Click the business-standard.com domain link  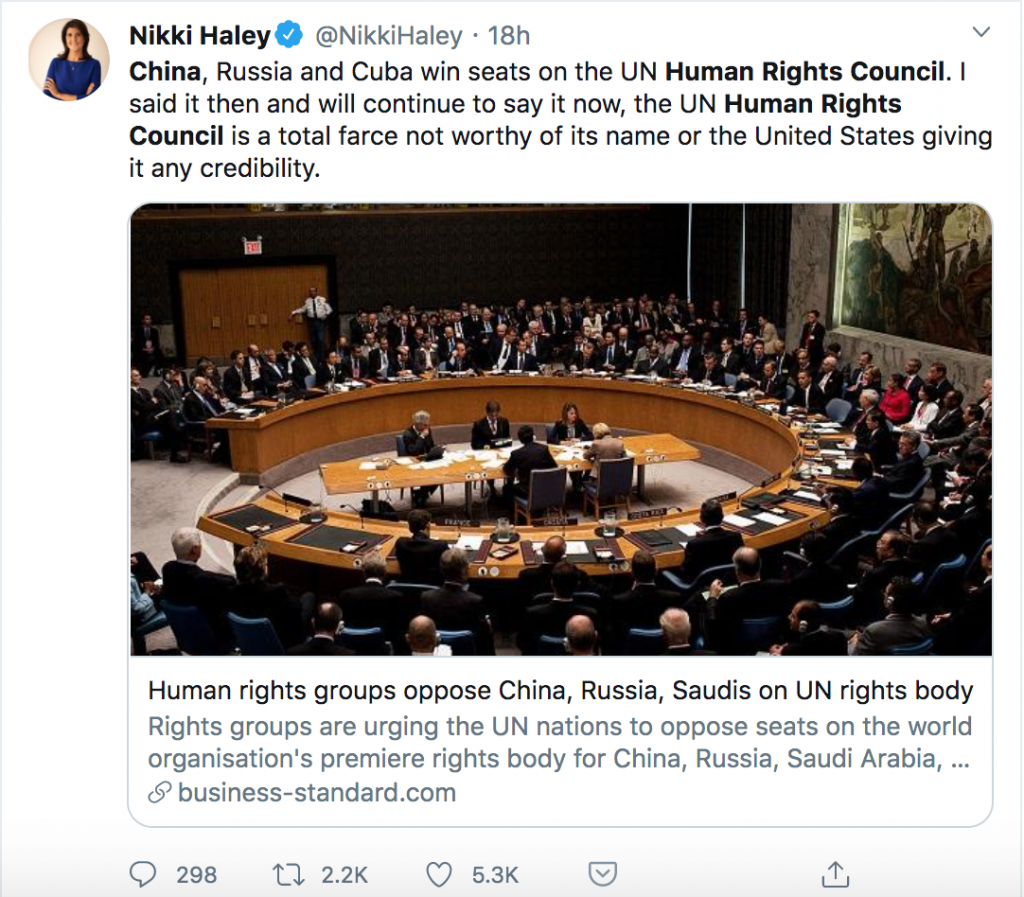click(x=317, y=793)
